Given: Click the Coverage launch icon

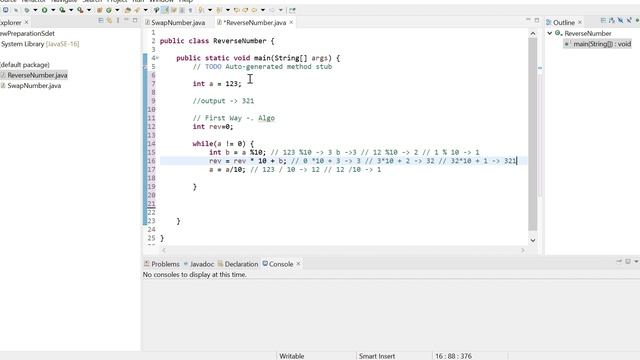Looking at the screenshot, I should click(x=62, y=10).
